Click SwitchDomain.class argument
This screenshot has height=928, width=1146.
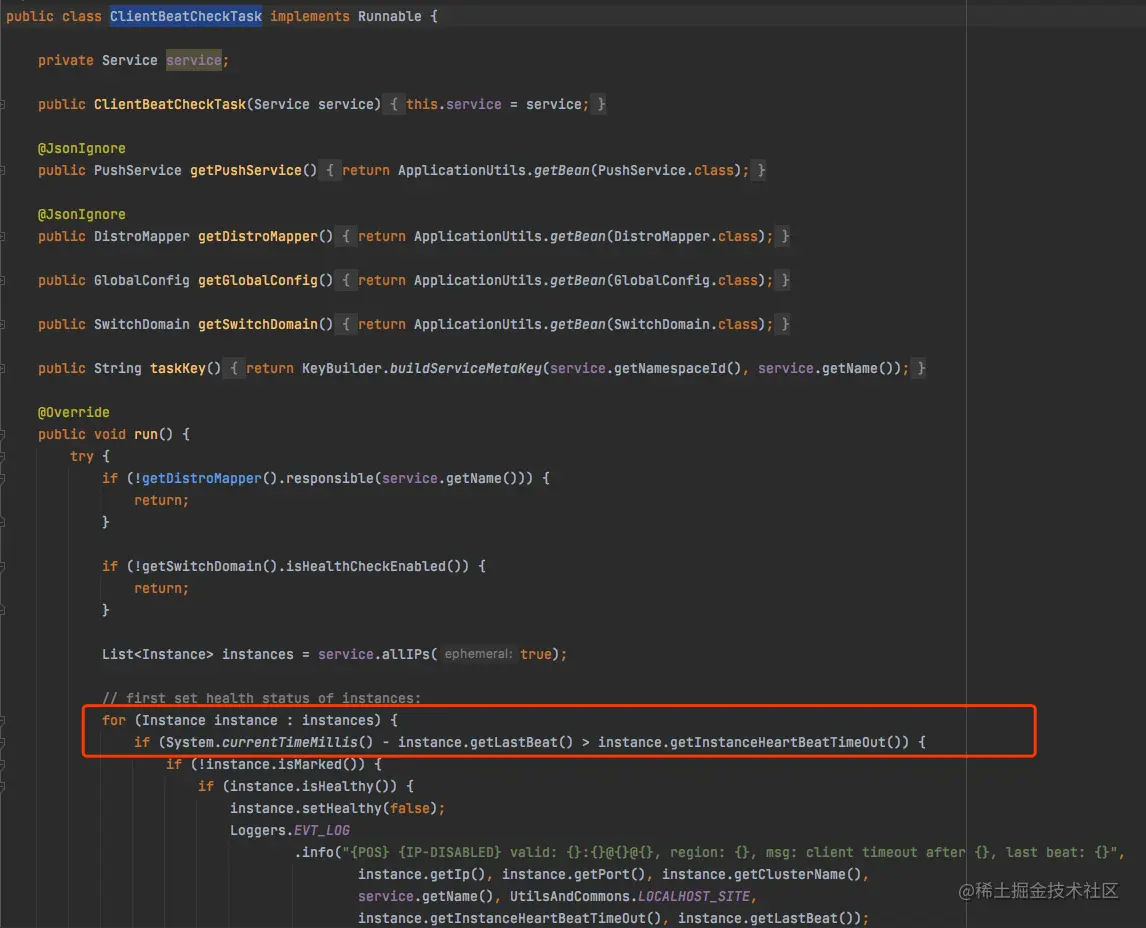coord(685,324)
